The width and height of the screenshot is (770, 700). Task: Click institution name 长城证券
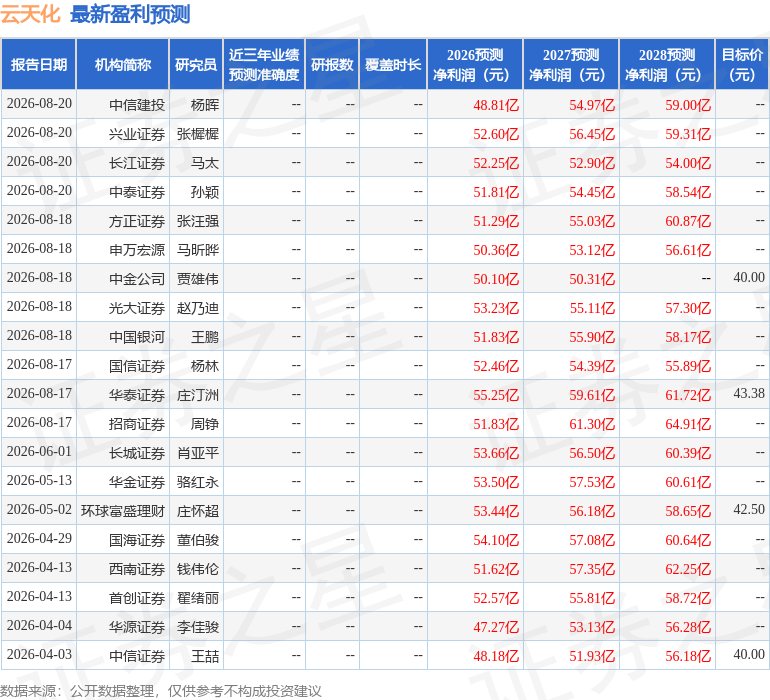pos(137,452)
